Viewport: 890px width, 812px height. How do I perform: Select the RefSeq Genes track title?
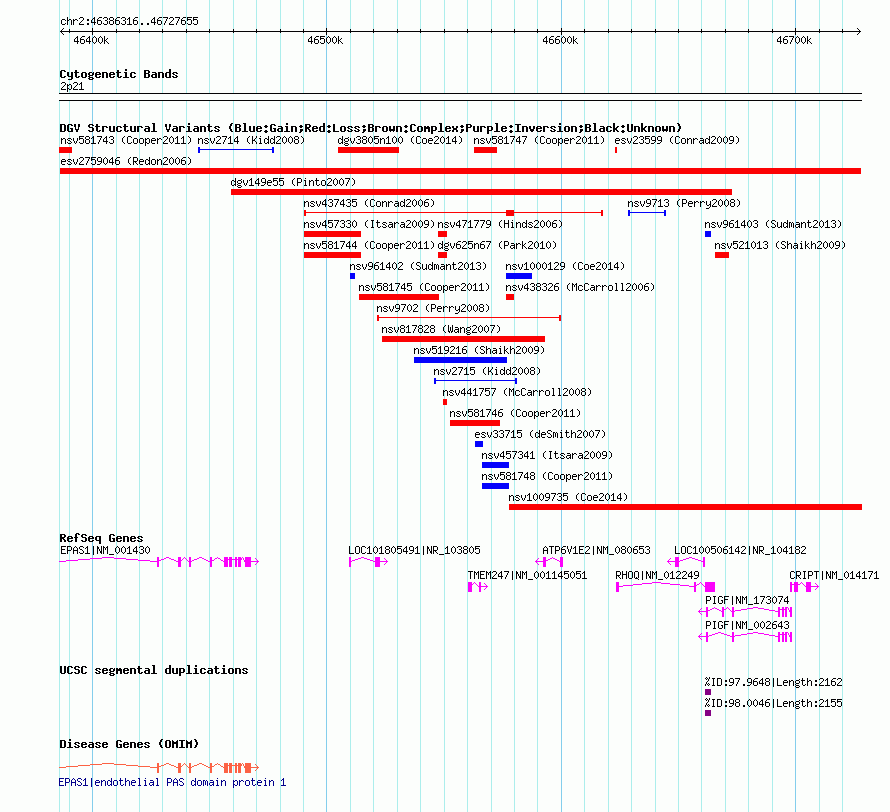pos(101,537)
